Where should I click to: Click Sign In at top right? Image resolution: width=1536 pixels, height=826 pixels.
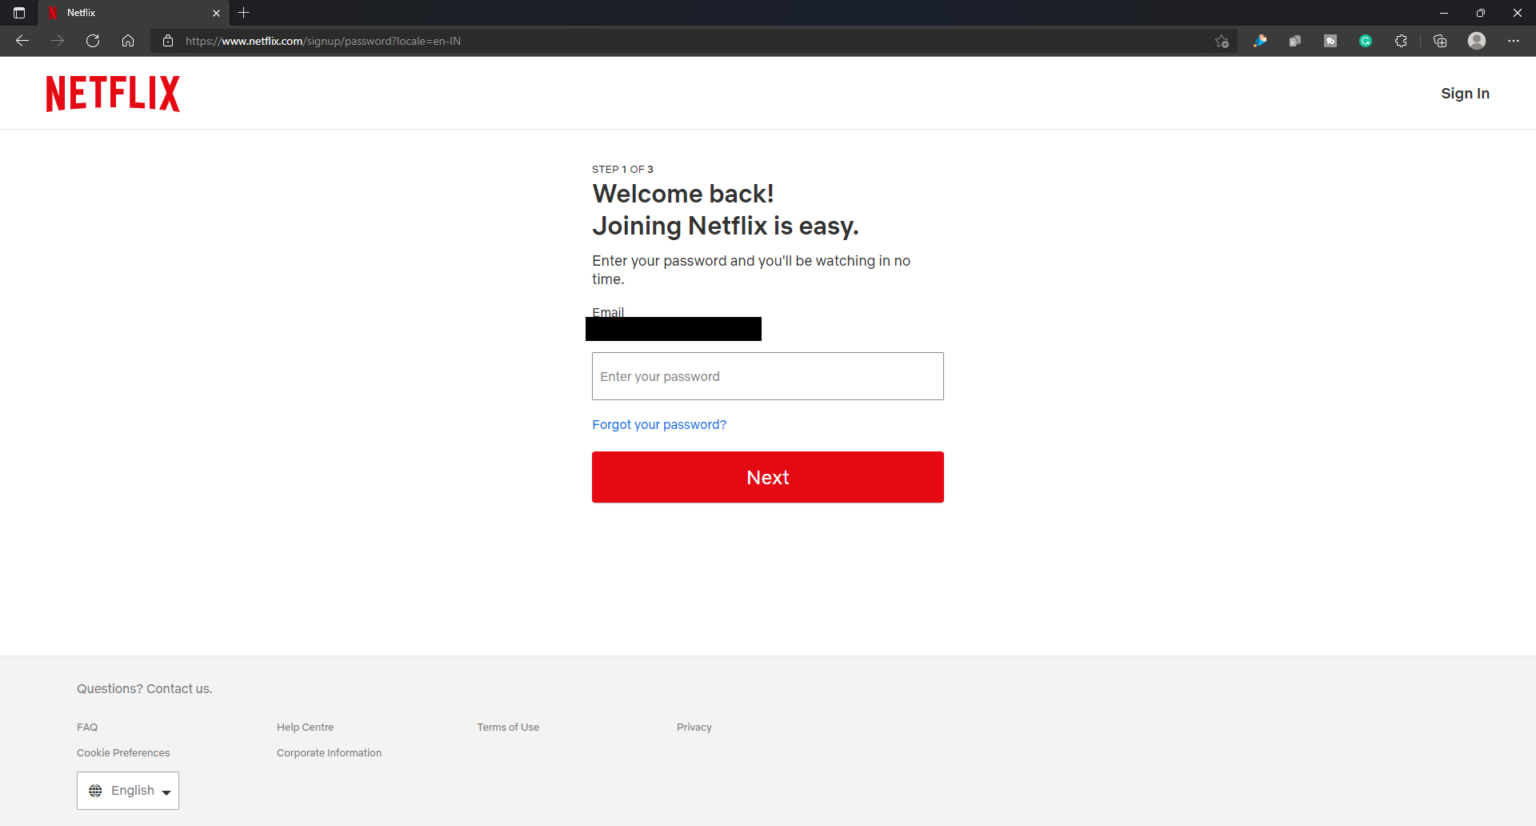(x=1464, y=93)
